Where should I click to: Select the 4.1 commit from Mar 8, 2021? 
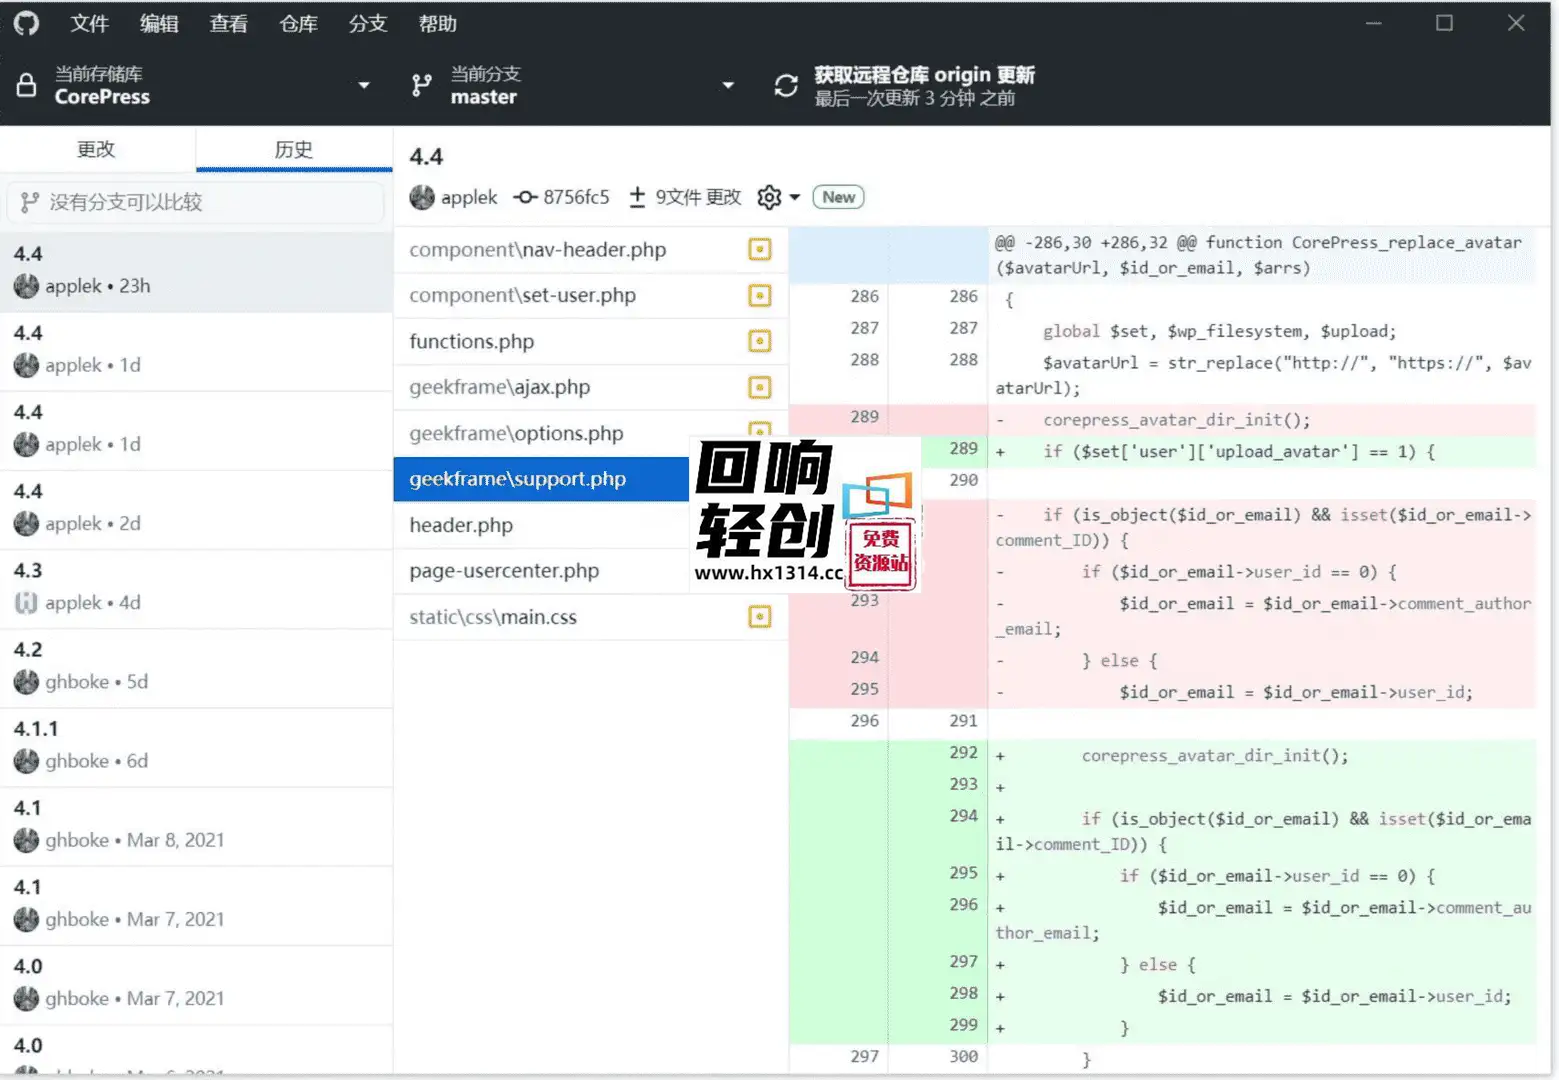pyautogui.click(x=196, y=825)
